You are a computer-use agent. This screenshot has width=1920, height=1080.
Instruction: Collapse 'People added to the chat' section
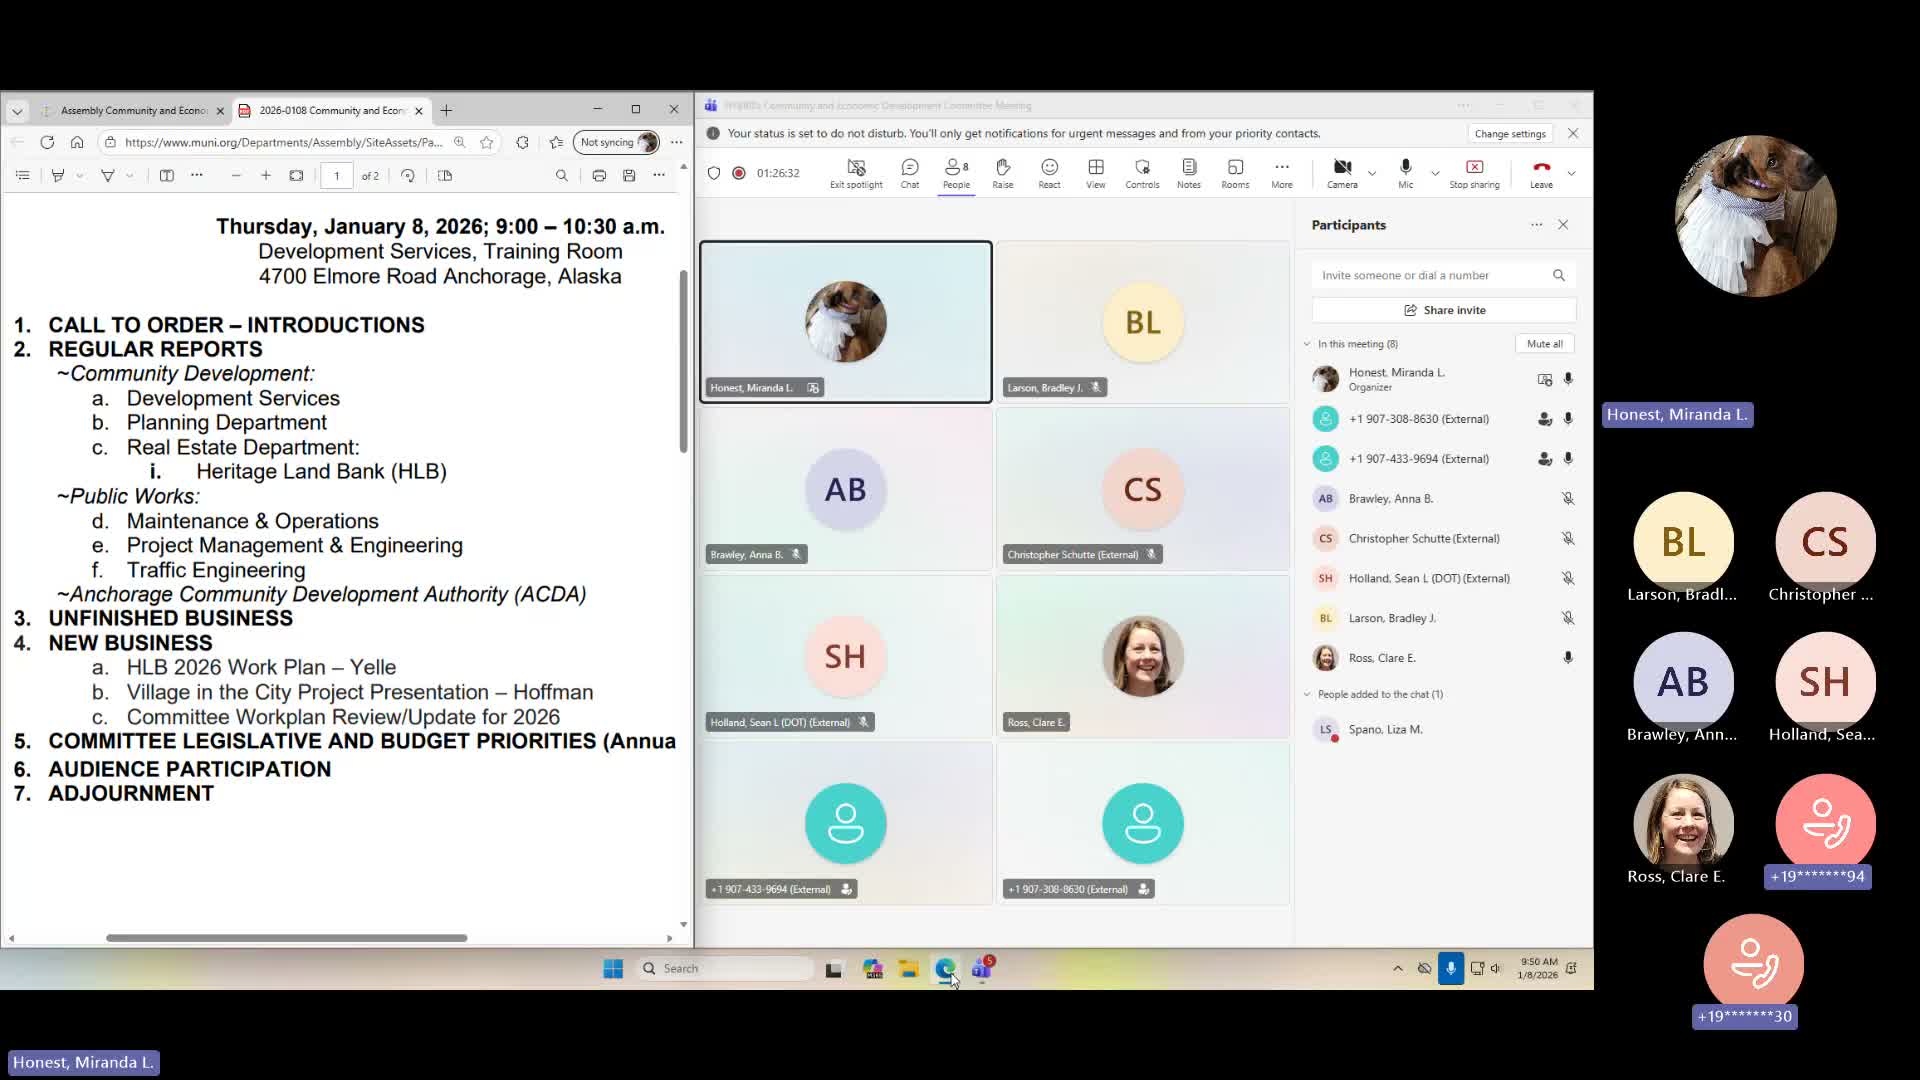[x=1307, y=694]
